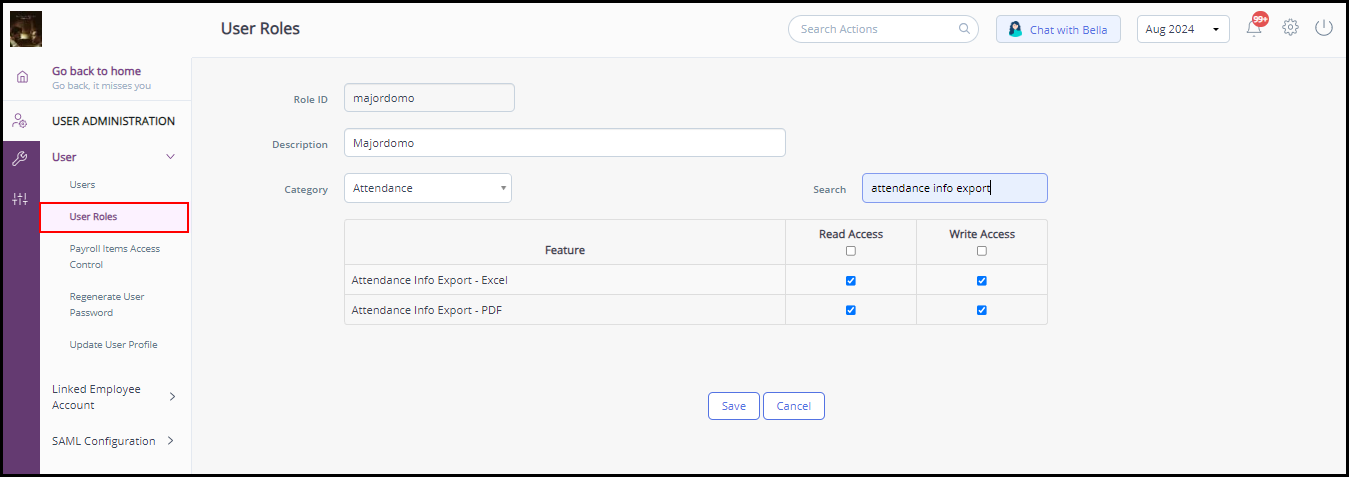
Task: Open the Aug 2024 period dropdown
Action: point(1184,29)
